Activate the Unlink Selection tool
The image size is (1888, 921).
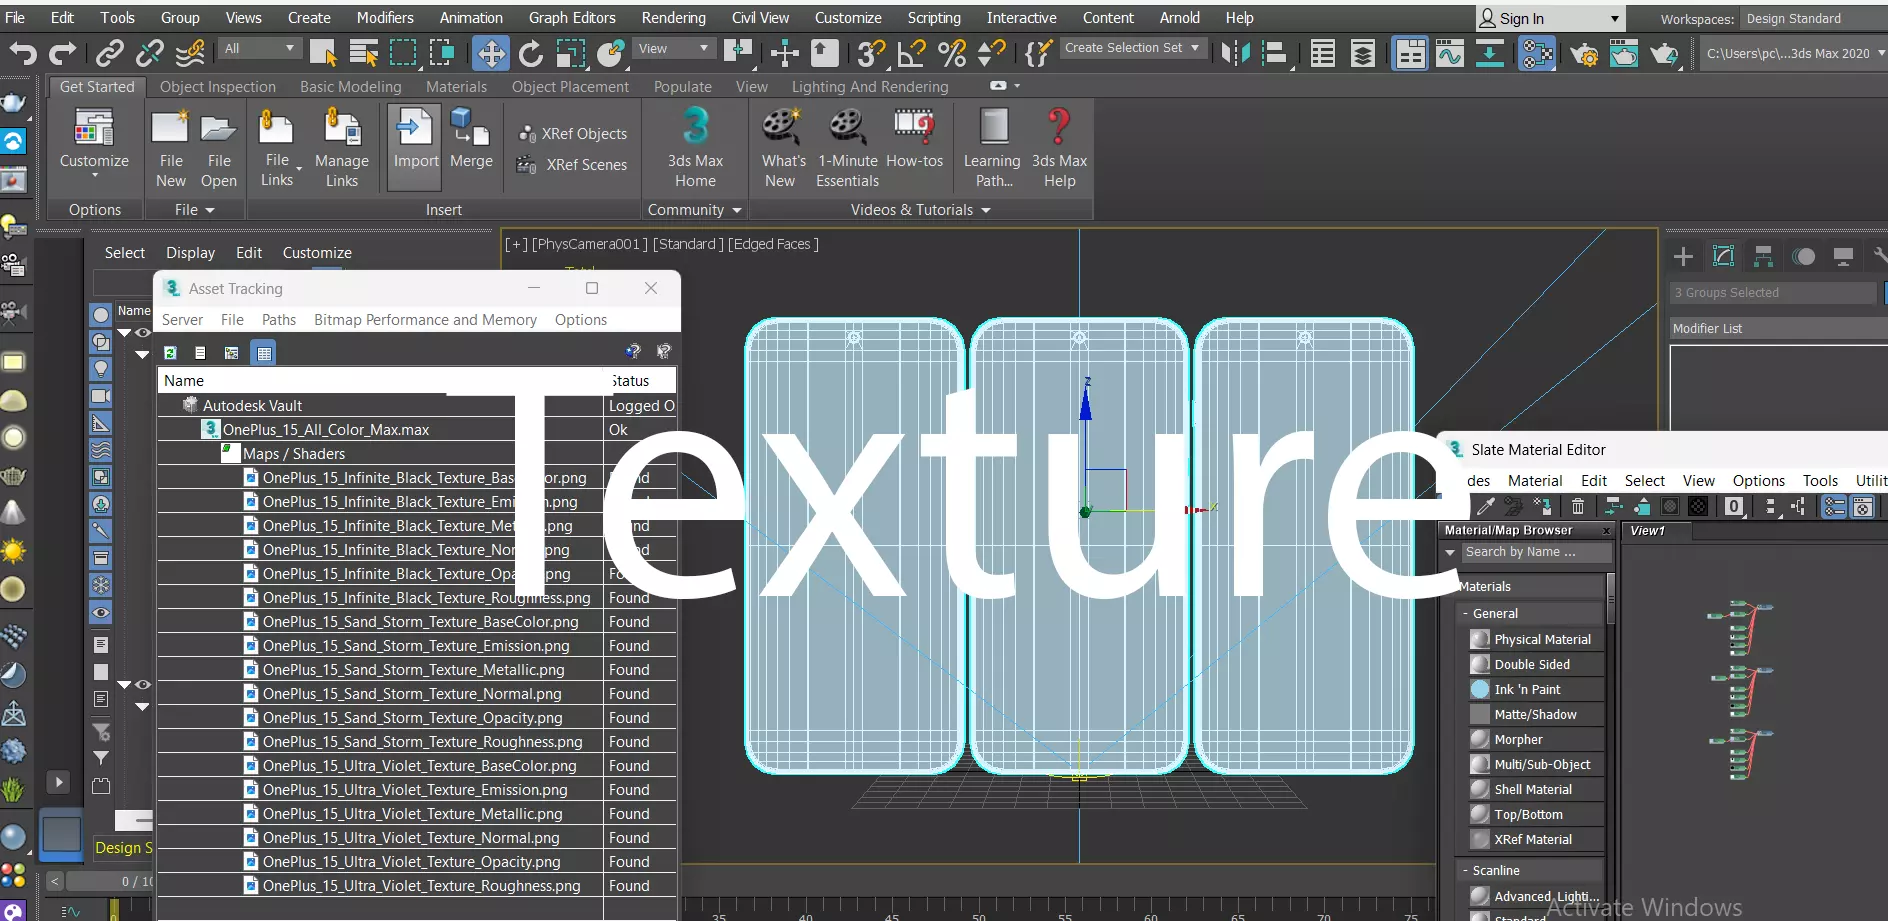point(150,53)
